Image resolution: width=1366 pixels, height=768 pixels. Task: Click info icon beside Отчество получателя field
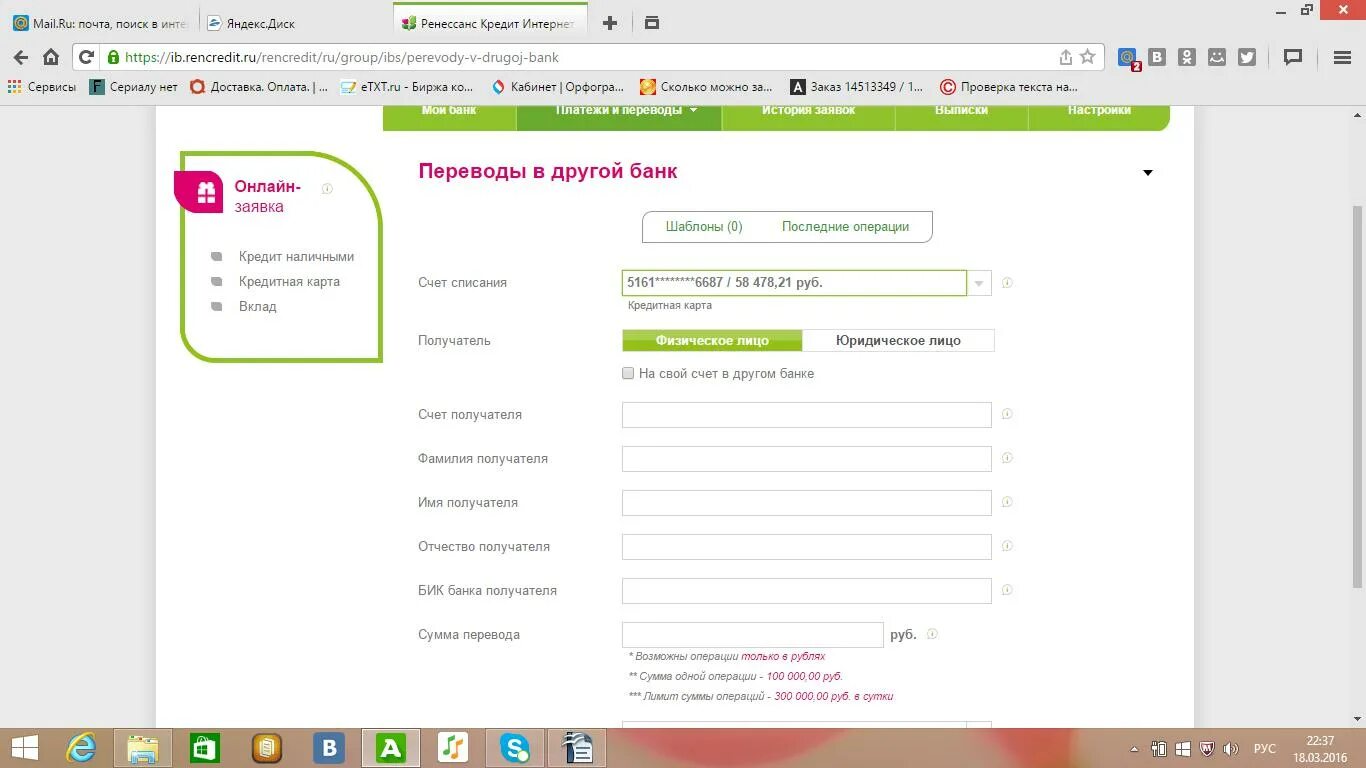[1007, 546]
